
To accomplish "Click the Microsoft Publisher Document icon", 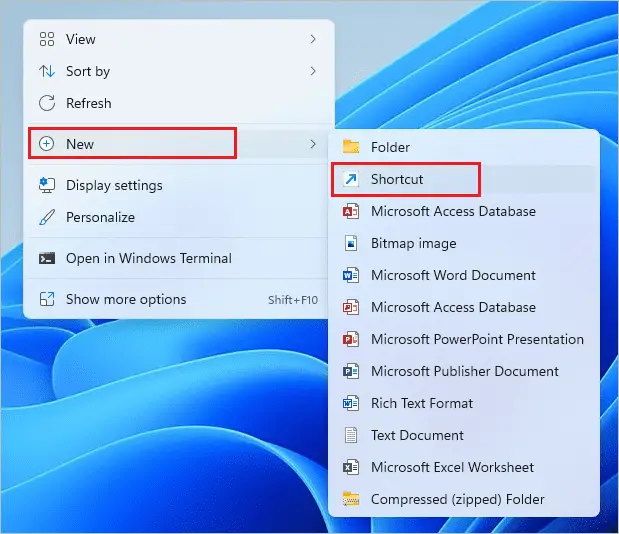I will point(351,371).
